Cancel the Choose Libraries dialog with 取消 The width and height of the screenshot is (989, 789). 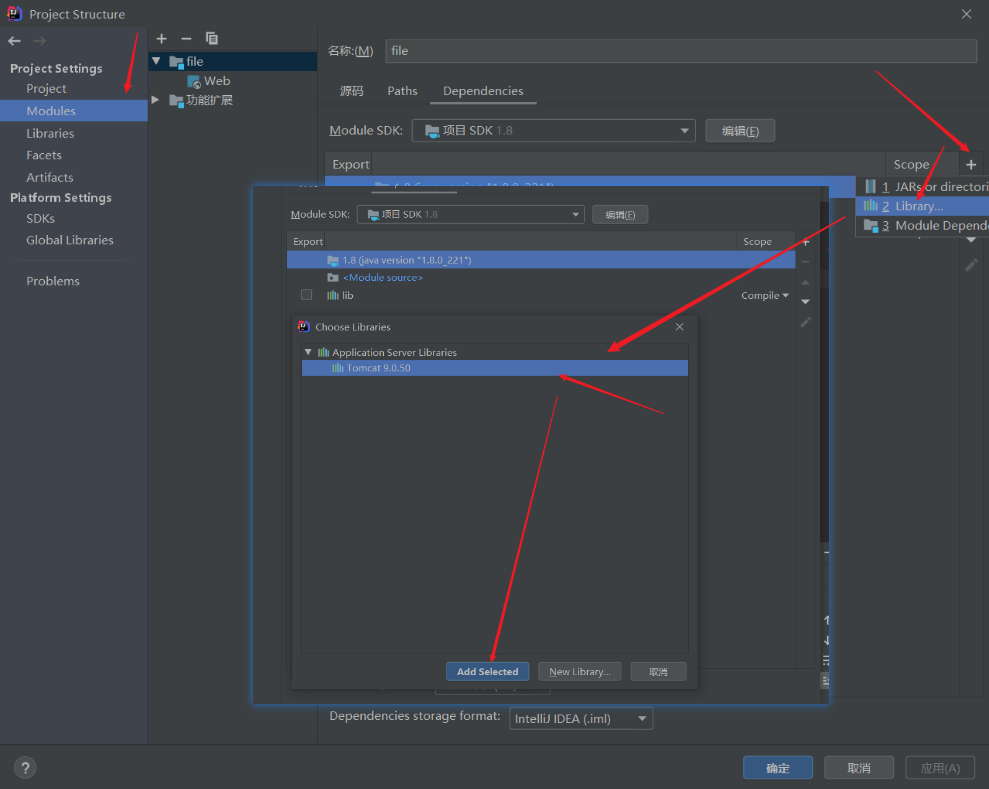pos(658,672)
